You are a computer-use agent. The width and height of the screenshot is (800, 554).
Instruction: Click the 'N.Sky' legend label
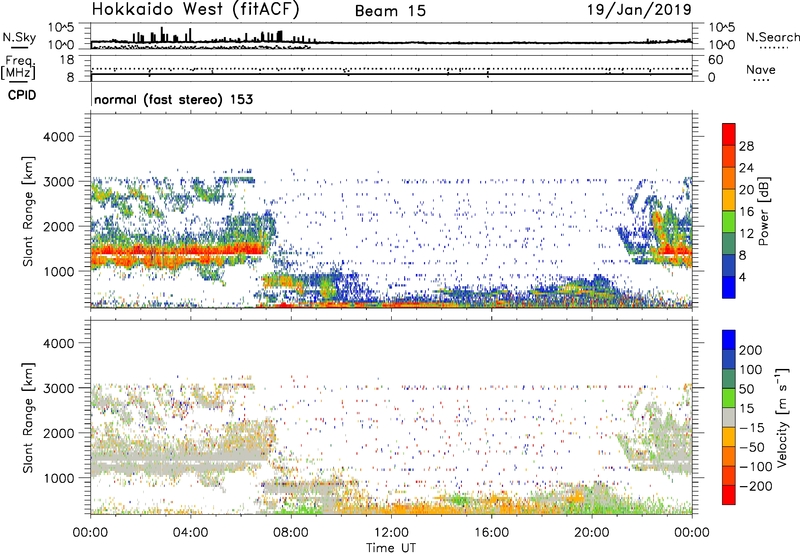tap(19, 37)
